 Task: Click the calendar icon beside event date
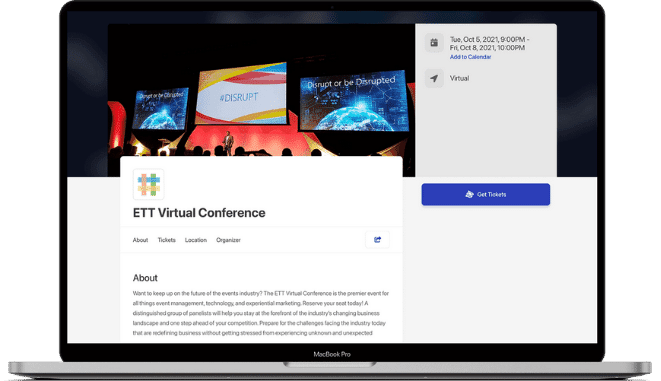[434, 43]
